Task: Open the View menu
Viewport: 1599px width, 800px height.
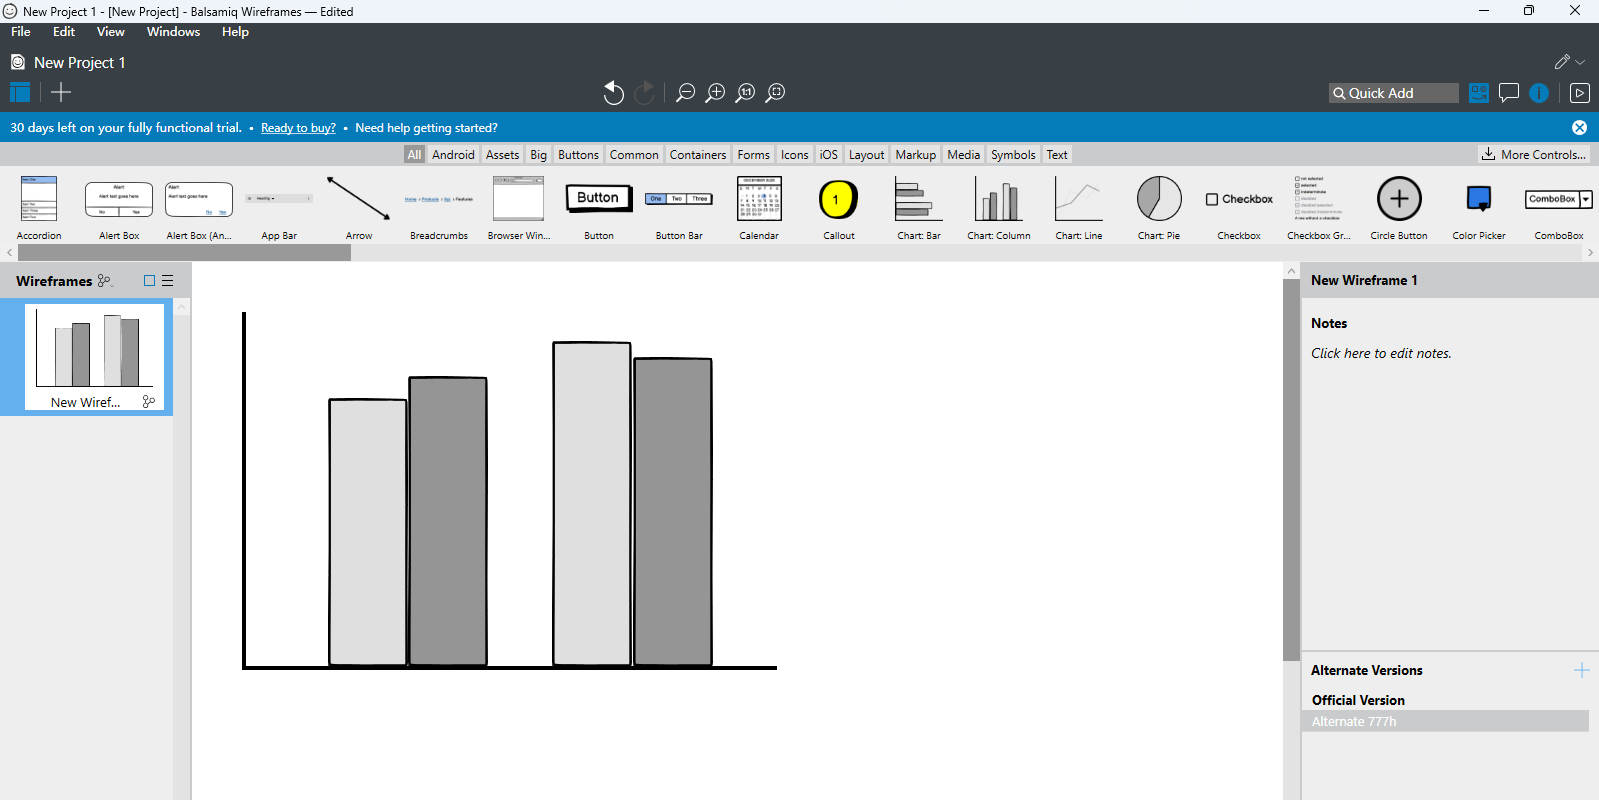Action: tap(111, 32)
